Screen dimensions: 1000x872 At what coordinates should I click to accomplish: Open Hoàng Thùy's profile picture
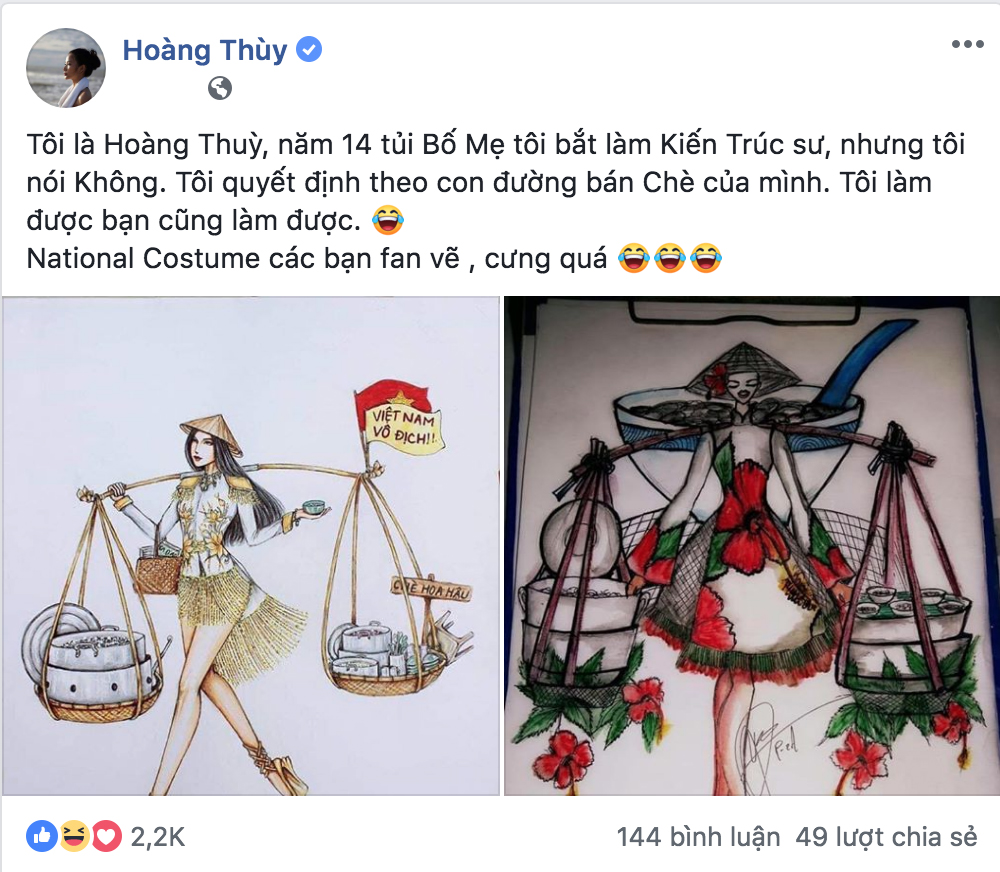(x=66, y=68)
